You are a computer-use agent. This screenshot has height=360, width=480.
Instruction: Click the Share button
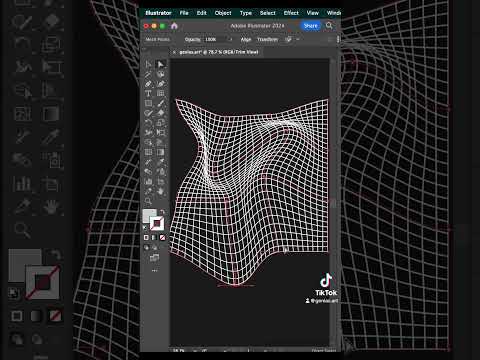(310, 26)
